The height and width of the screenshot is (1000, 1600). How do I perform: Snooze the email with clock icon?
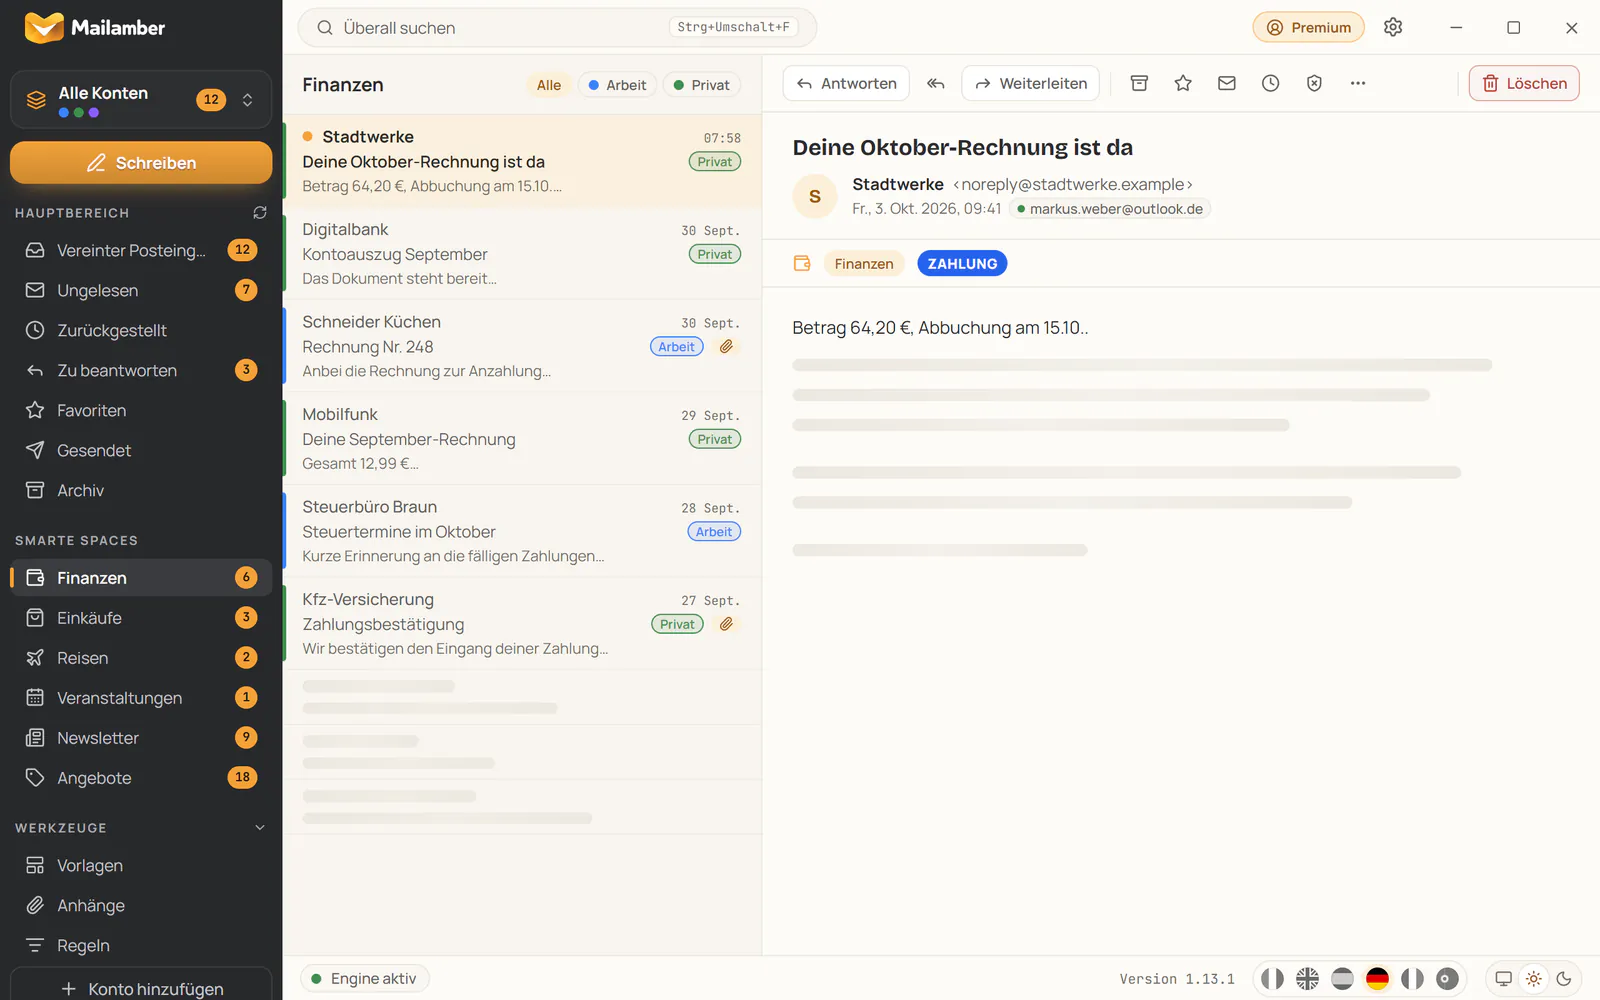tap(1270, 83)
